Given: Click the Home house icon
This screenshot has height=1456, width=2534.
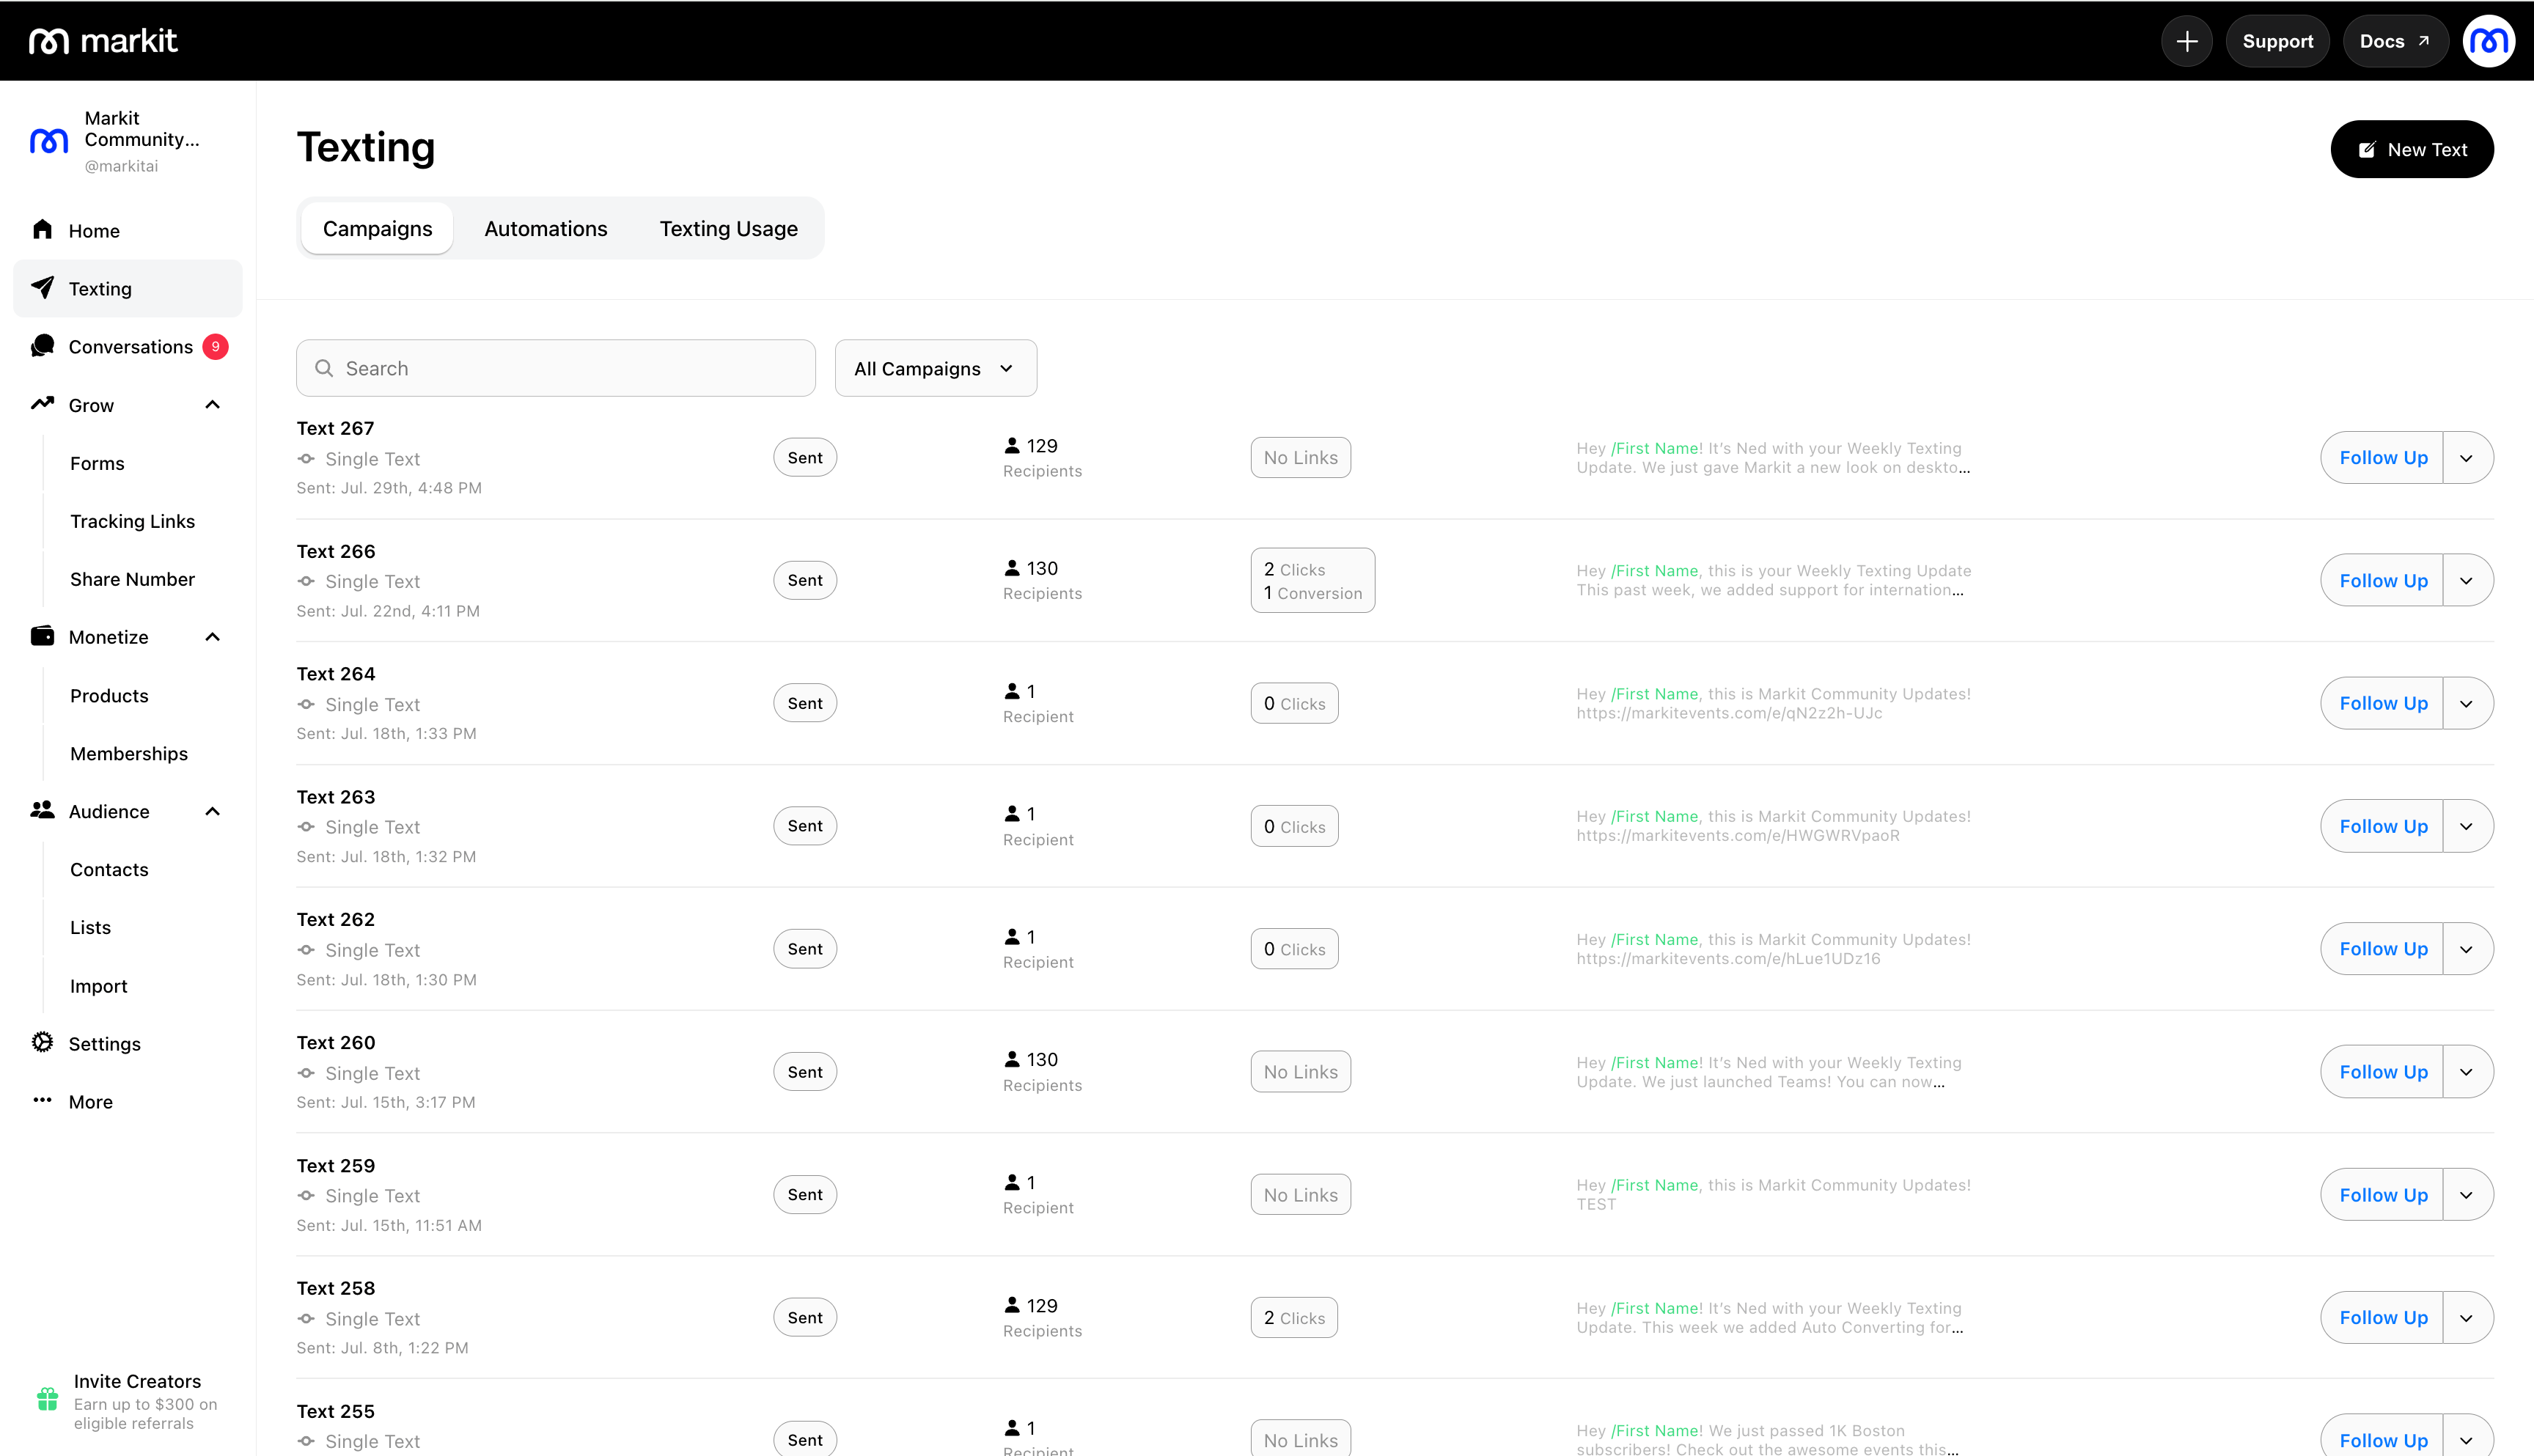Looking at the screenshot, I should click(x=42, y=230).
